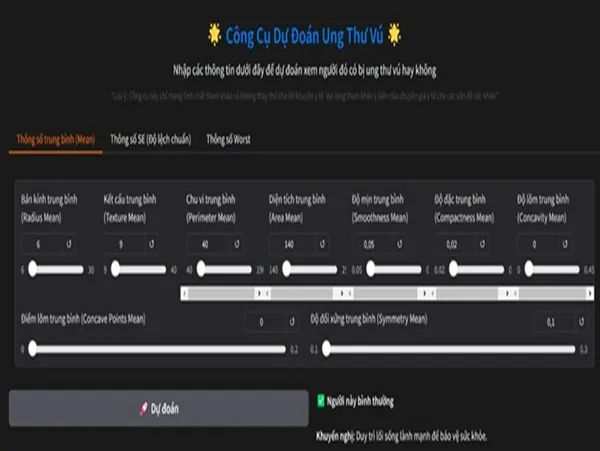
Task: Click the left arrow of horizontal scrollbar
Action: (185, 293)
